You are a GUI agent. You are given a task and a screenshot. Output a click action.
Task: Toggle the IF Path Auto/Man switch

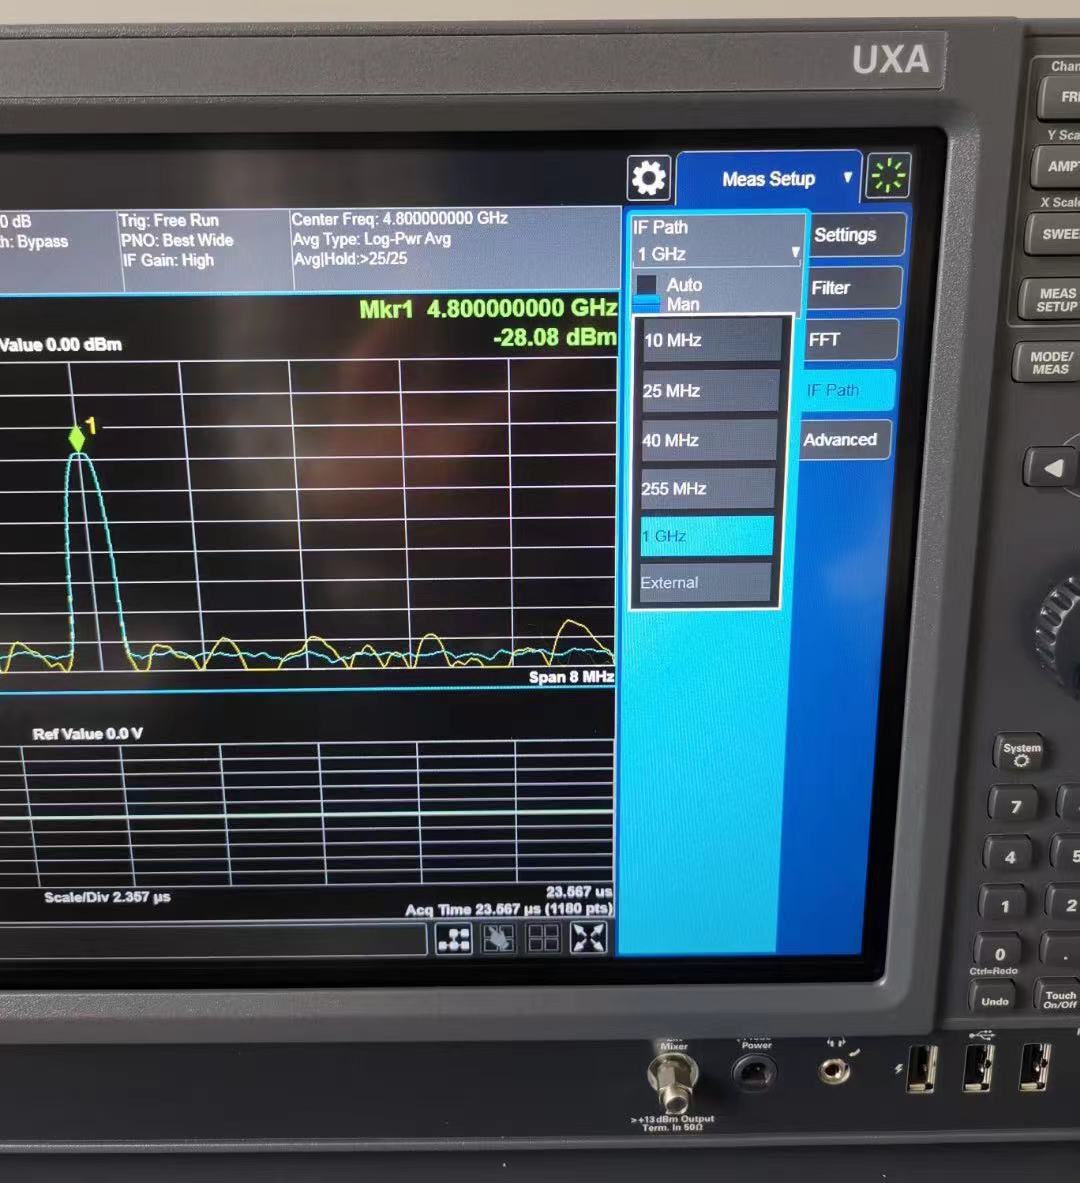point(647,294)
